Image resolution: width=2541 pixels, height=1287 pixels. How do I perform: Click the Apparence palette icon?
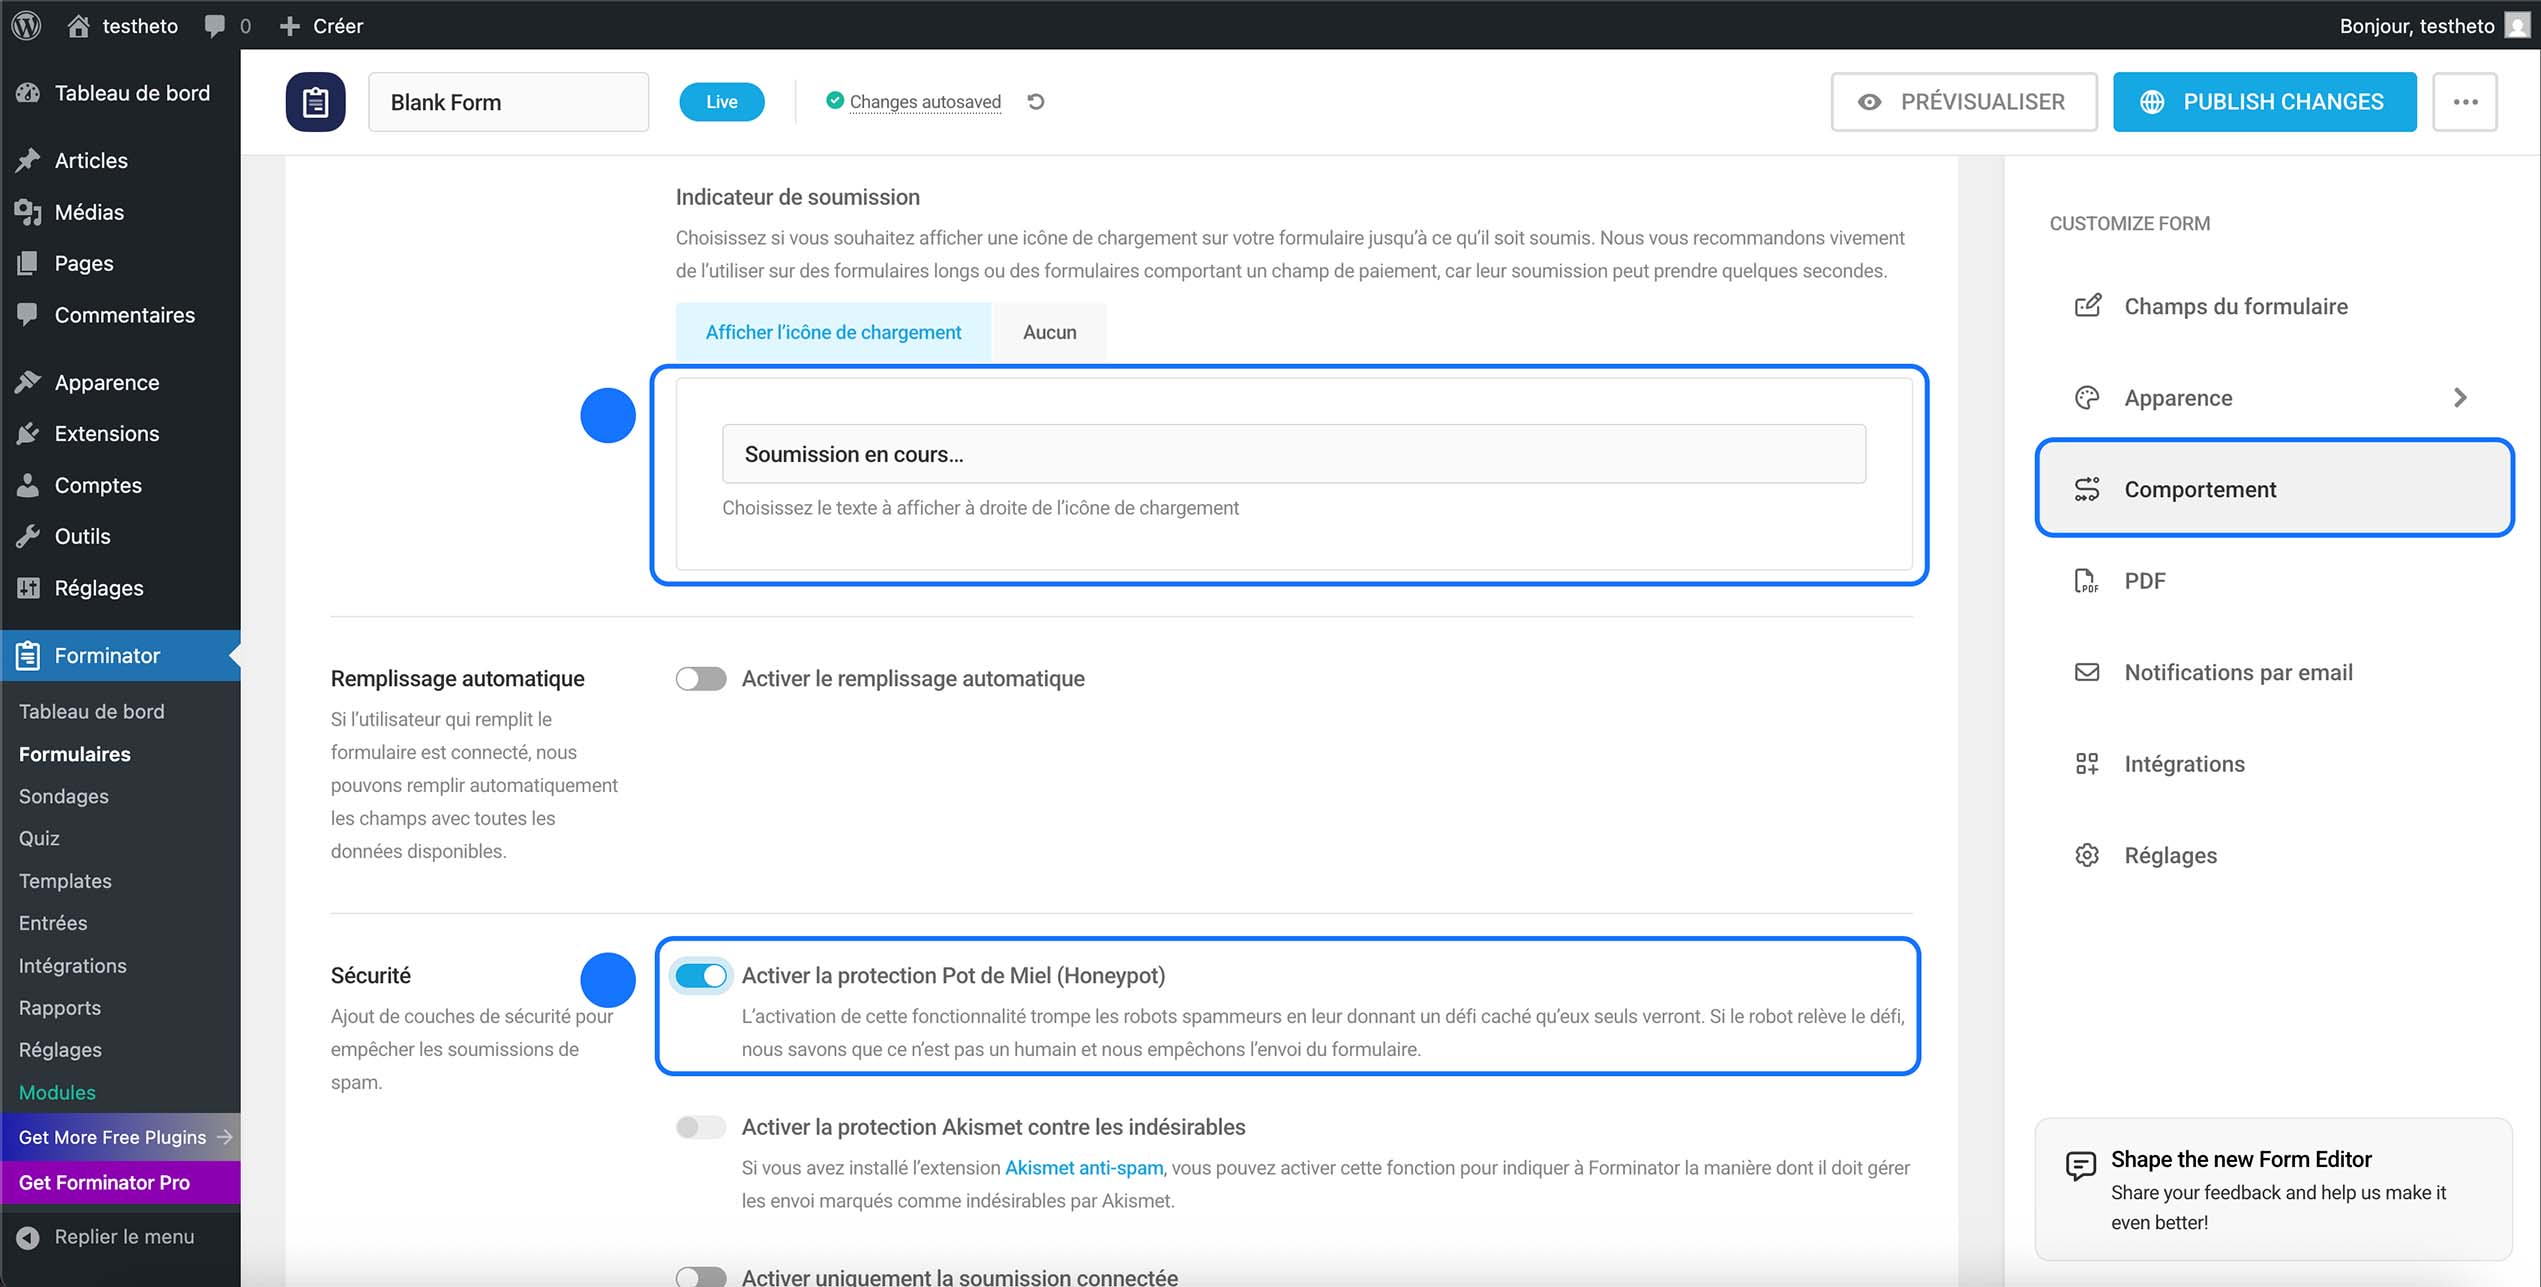(2087, 397)
